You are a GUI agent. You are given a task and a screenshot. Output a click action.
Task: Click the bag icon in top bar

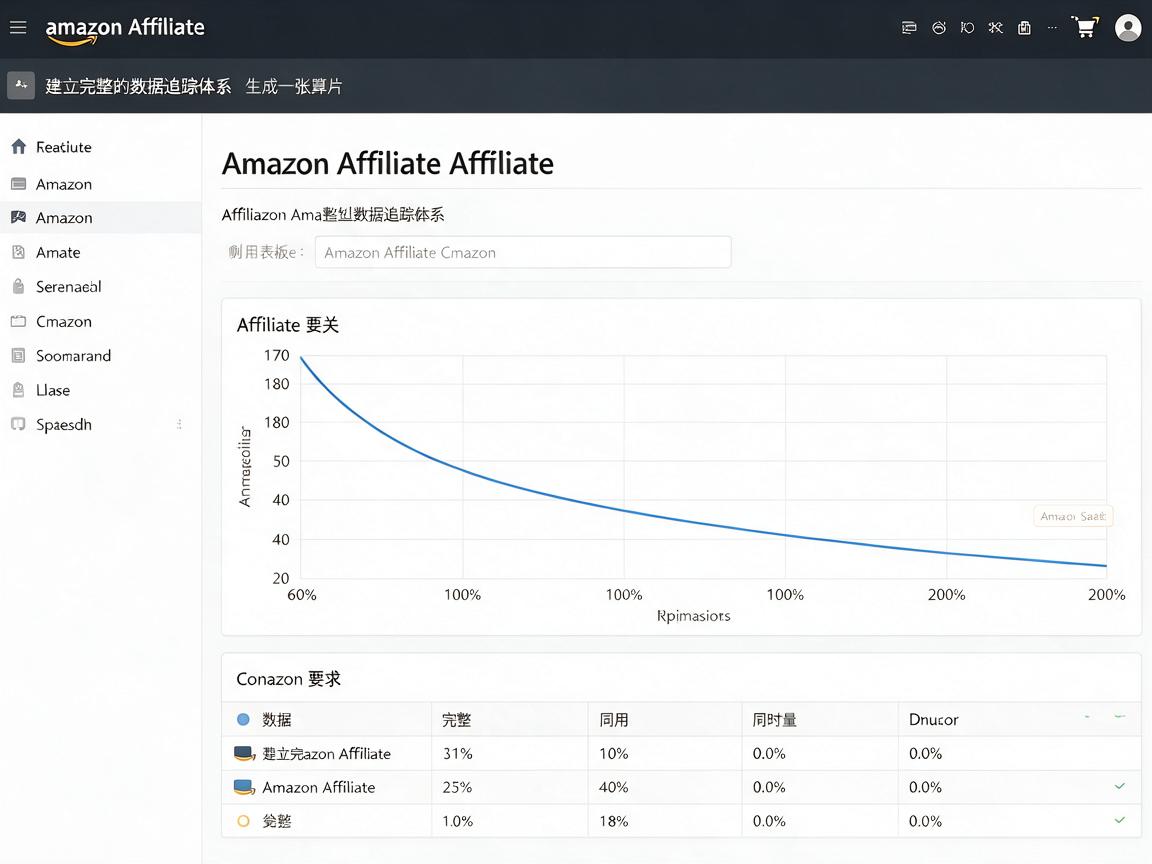(x=1024, y=28)
